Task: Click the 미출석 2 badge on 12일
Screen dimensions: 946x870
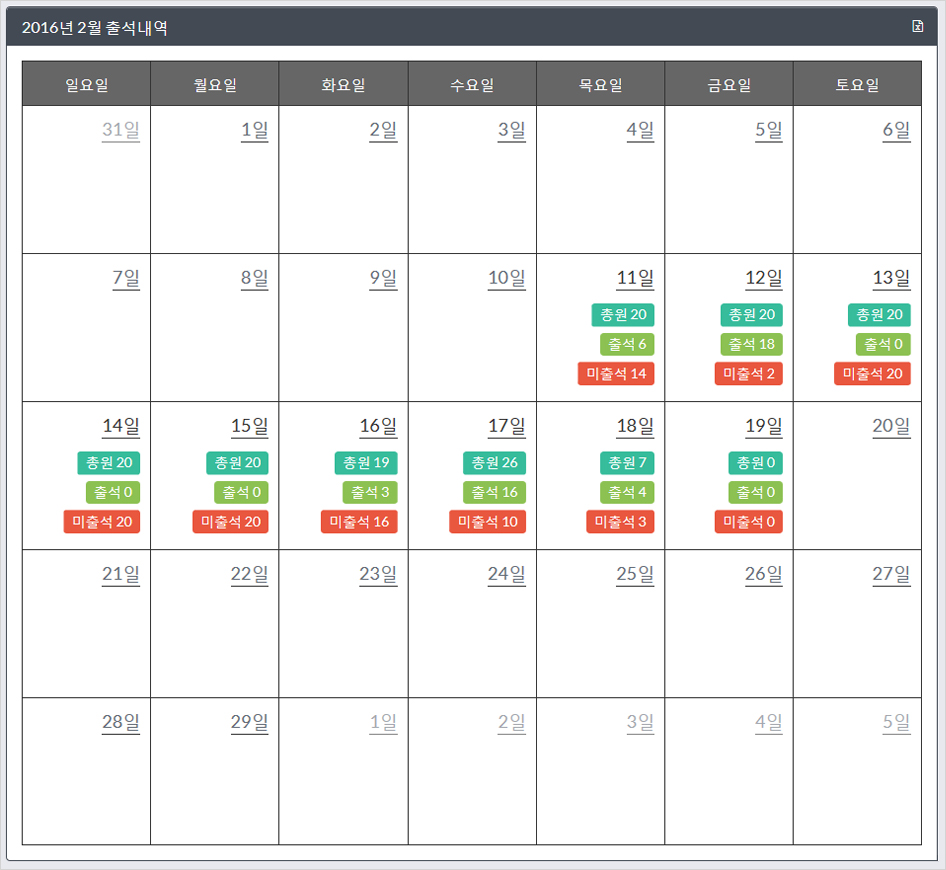Action: click(748, 373)
